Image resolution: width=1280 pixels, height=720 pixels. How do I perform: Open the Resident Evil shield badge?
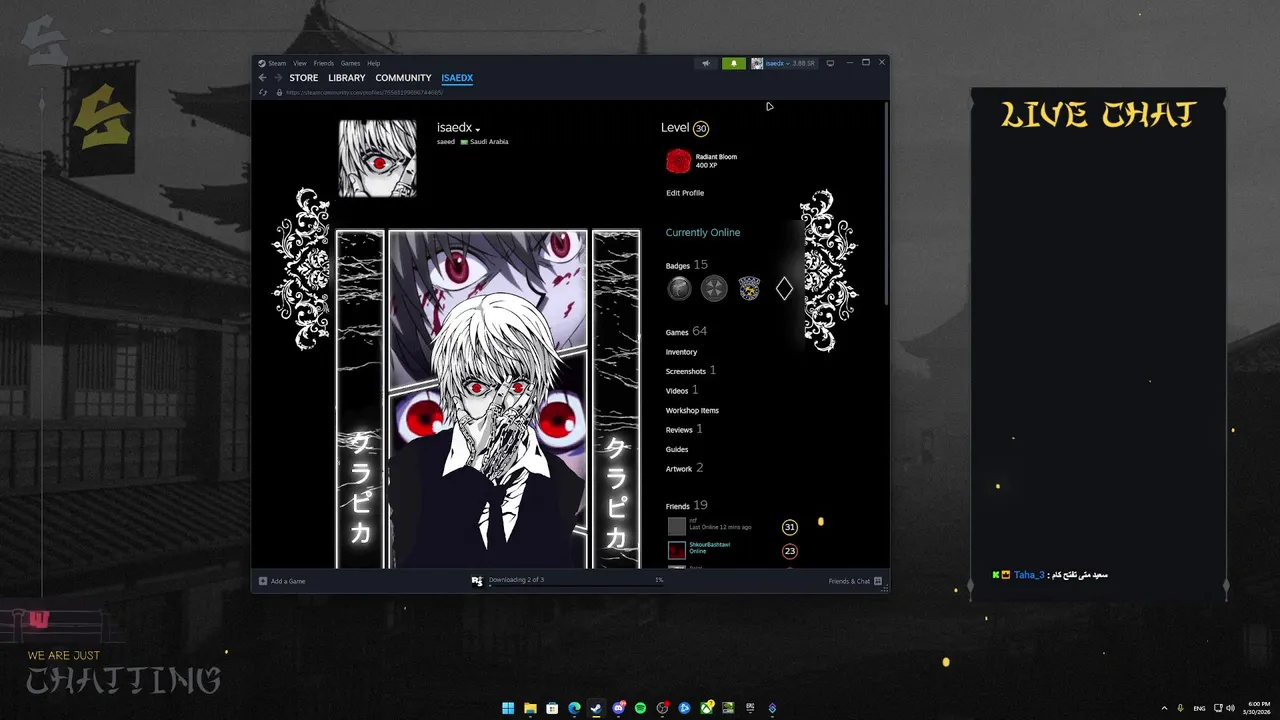coord(749,289)
